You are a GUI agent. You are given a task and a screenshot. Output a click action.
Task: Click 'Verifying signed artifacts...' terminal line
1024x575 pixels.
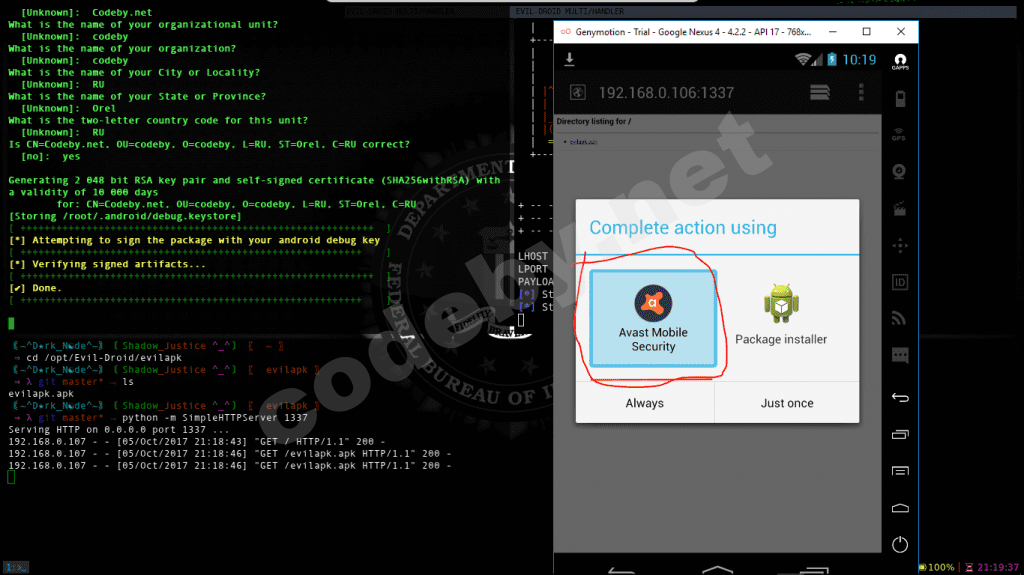coord(107,264)
